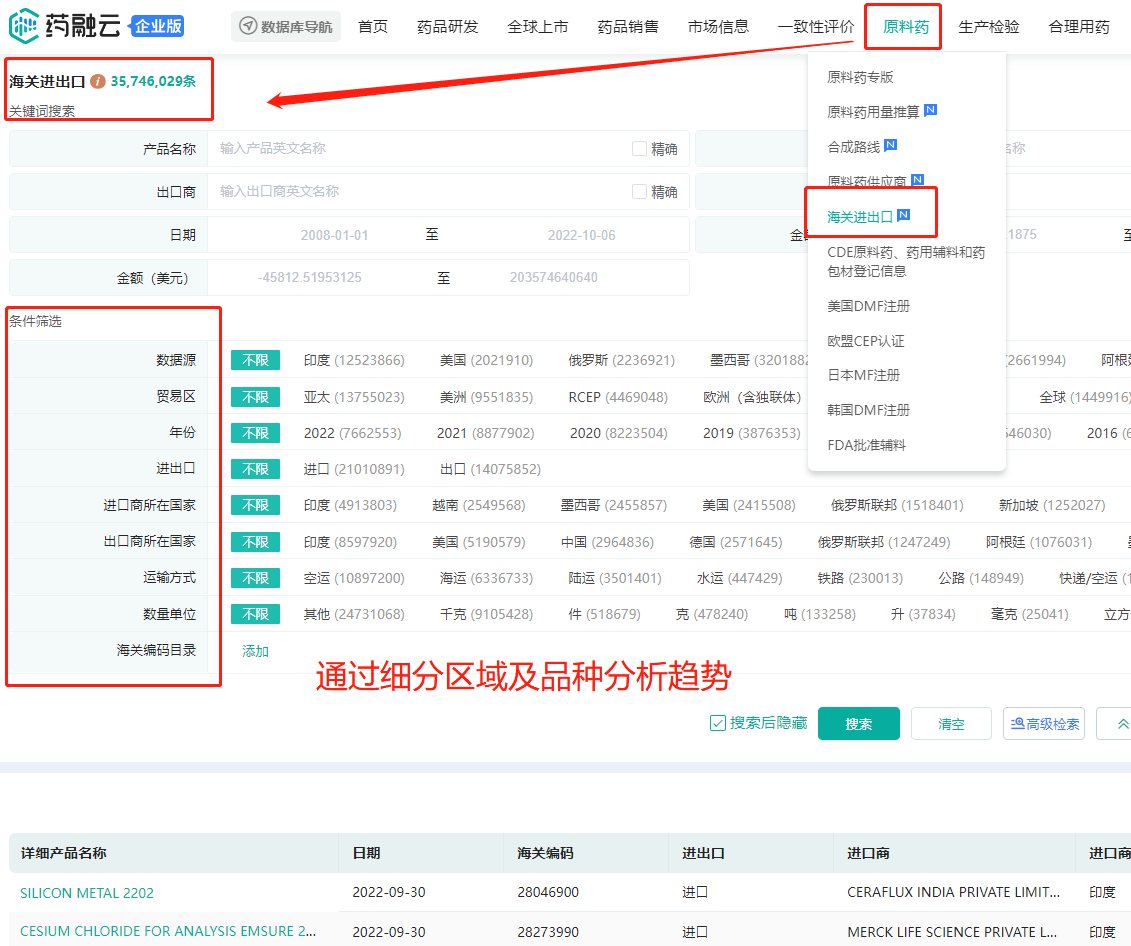The image size is (1131, 946).
Task: Filter 数量单位 by 千克 (9105428)
Action: 487,614
